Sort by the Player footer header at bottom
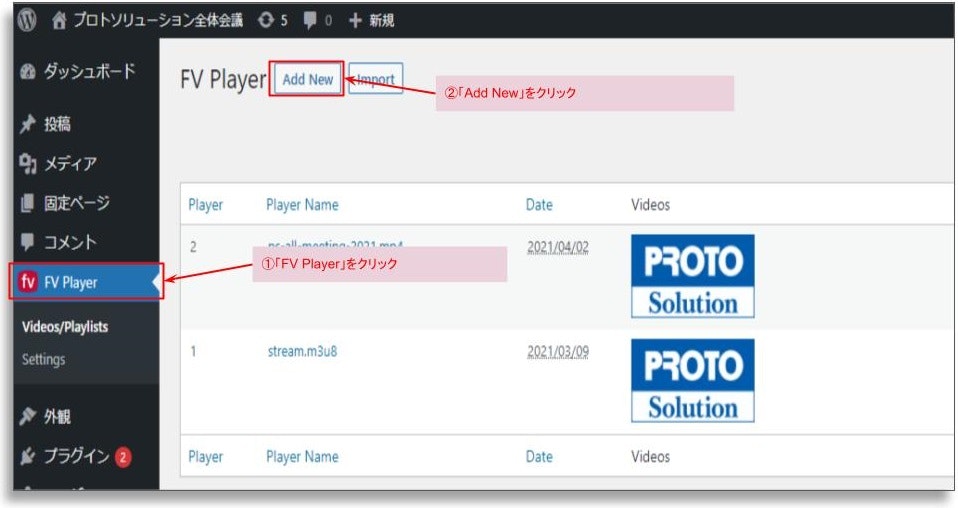This screenshot has height=508, width=958. tap(205, 457)
